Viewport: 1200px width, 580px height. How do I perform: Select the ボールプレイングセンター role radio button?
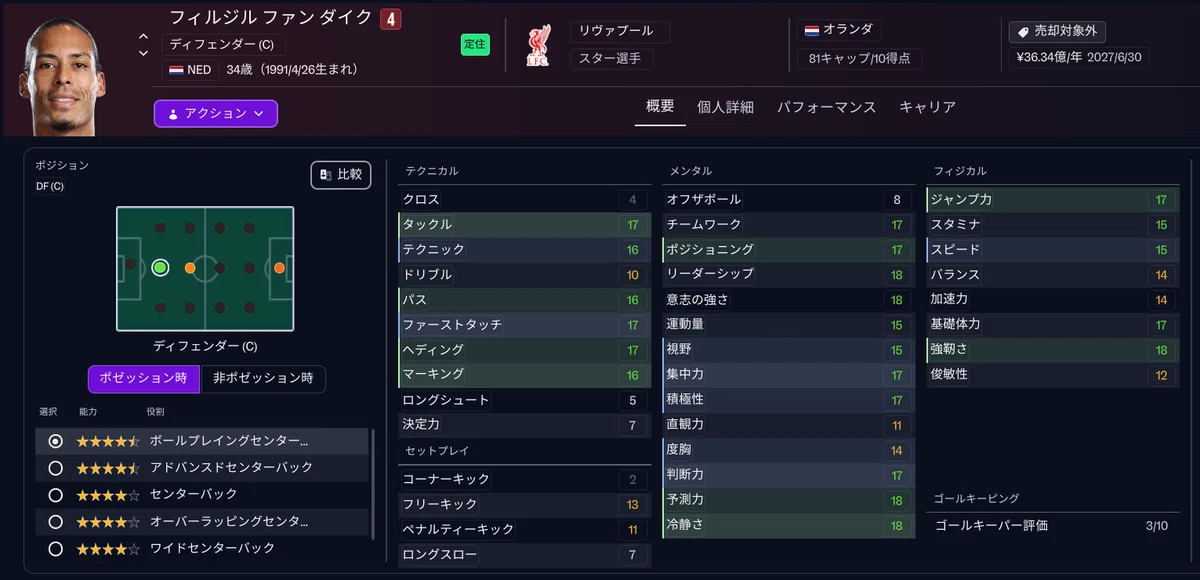tap(56, 441)
